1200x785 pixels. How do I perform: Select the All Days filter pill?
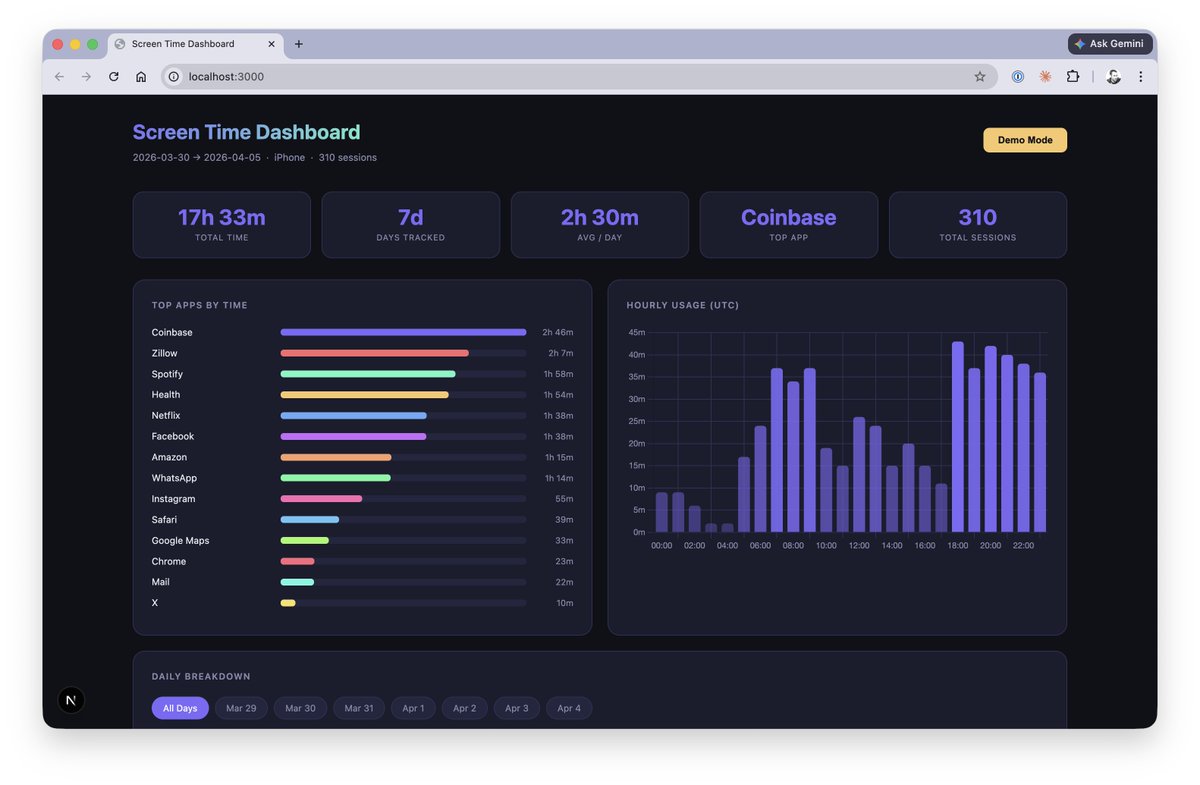coord(180,708)
